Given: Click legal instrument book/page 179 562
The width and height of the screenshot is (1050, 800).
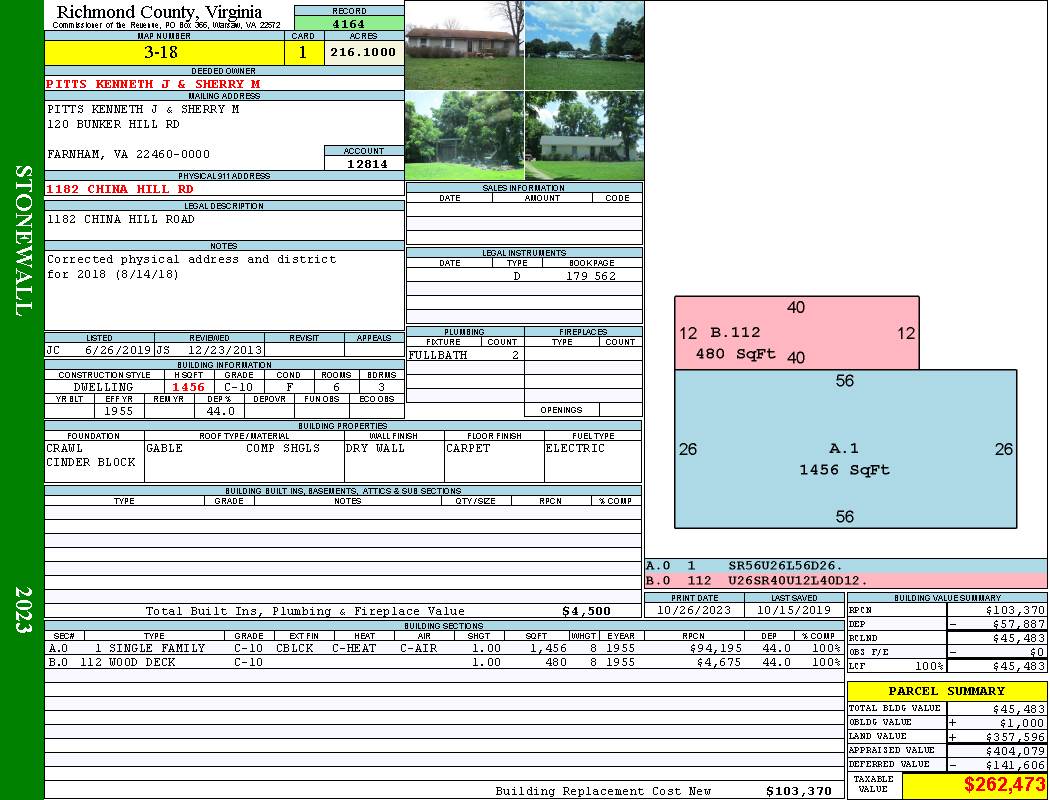Looking at the screenshot, I should (591, 276).
